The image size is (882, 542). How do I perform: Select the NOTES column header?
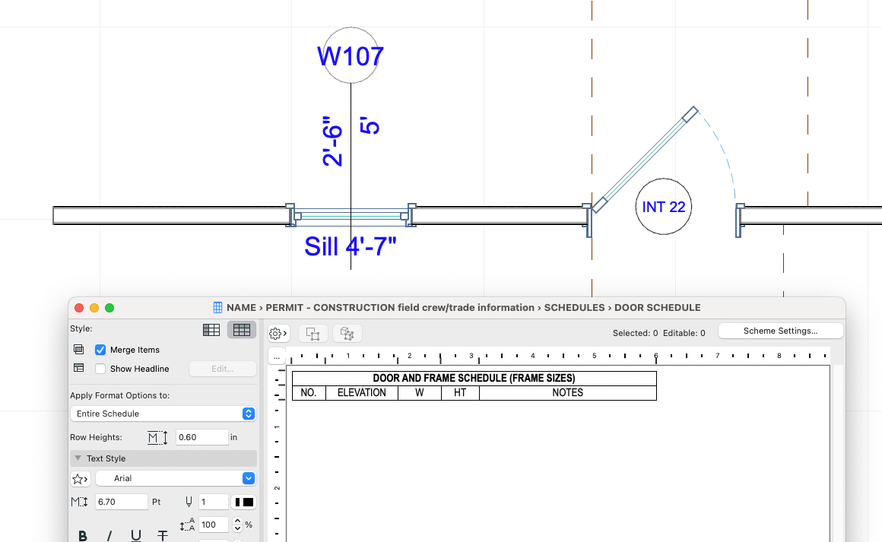[x=568, y=393]
